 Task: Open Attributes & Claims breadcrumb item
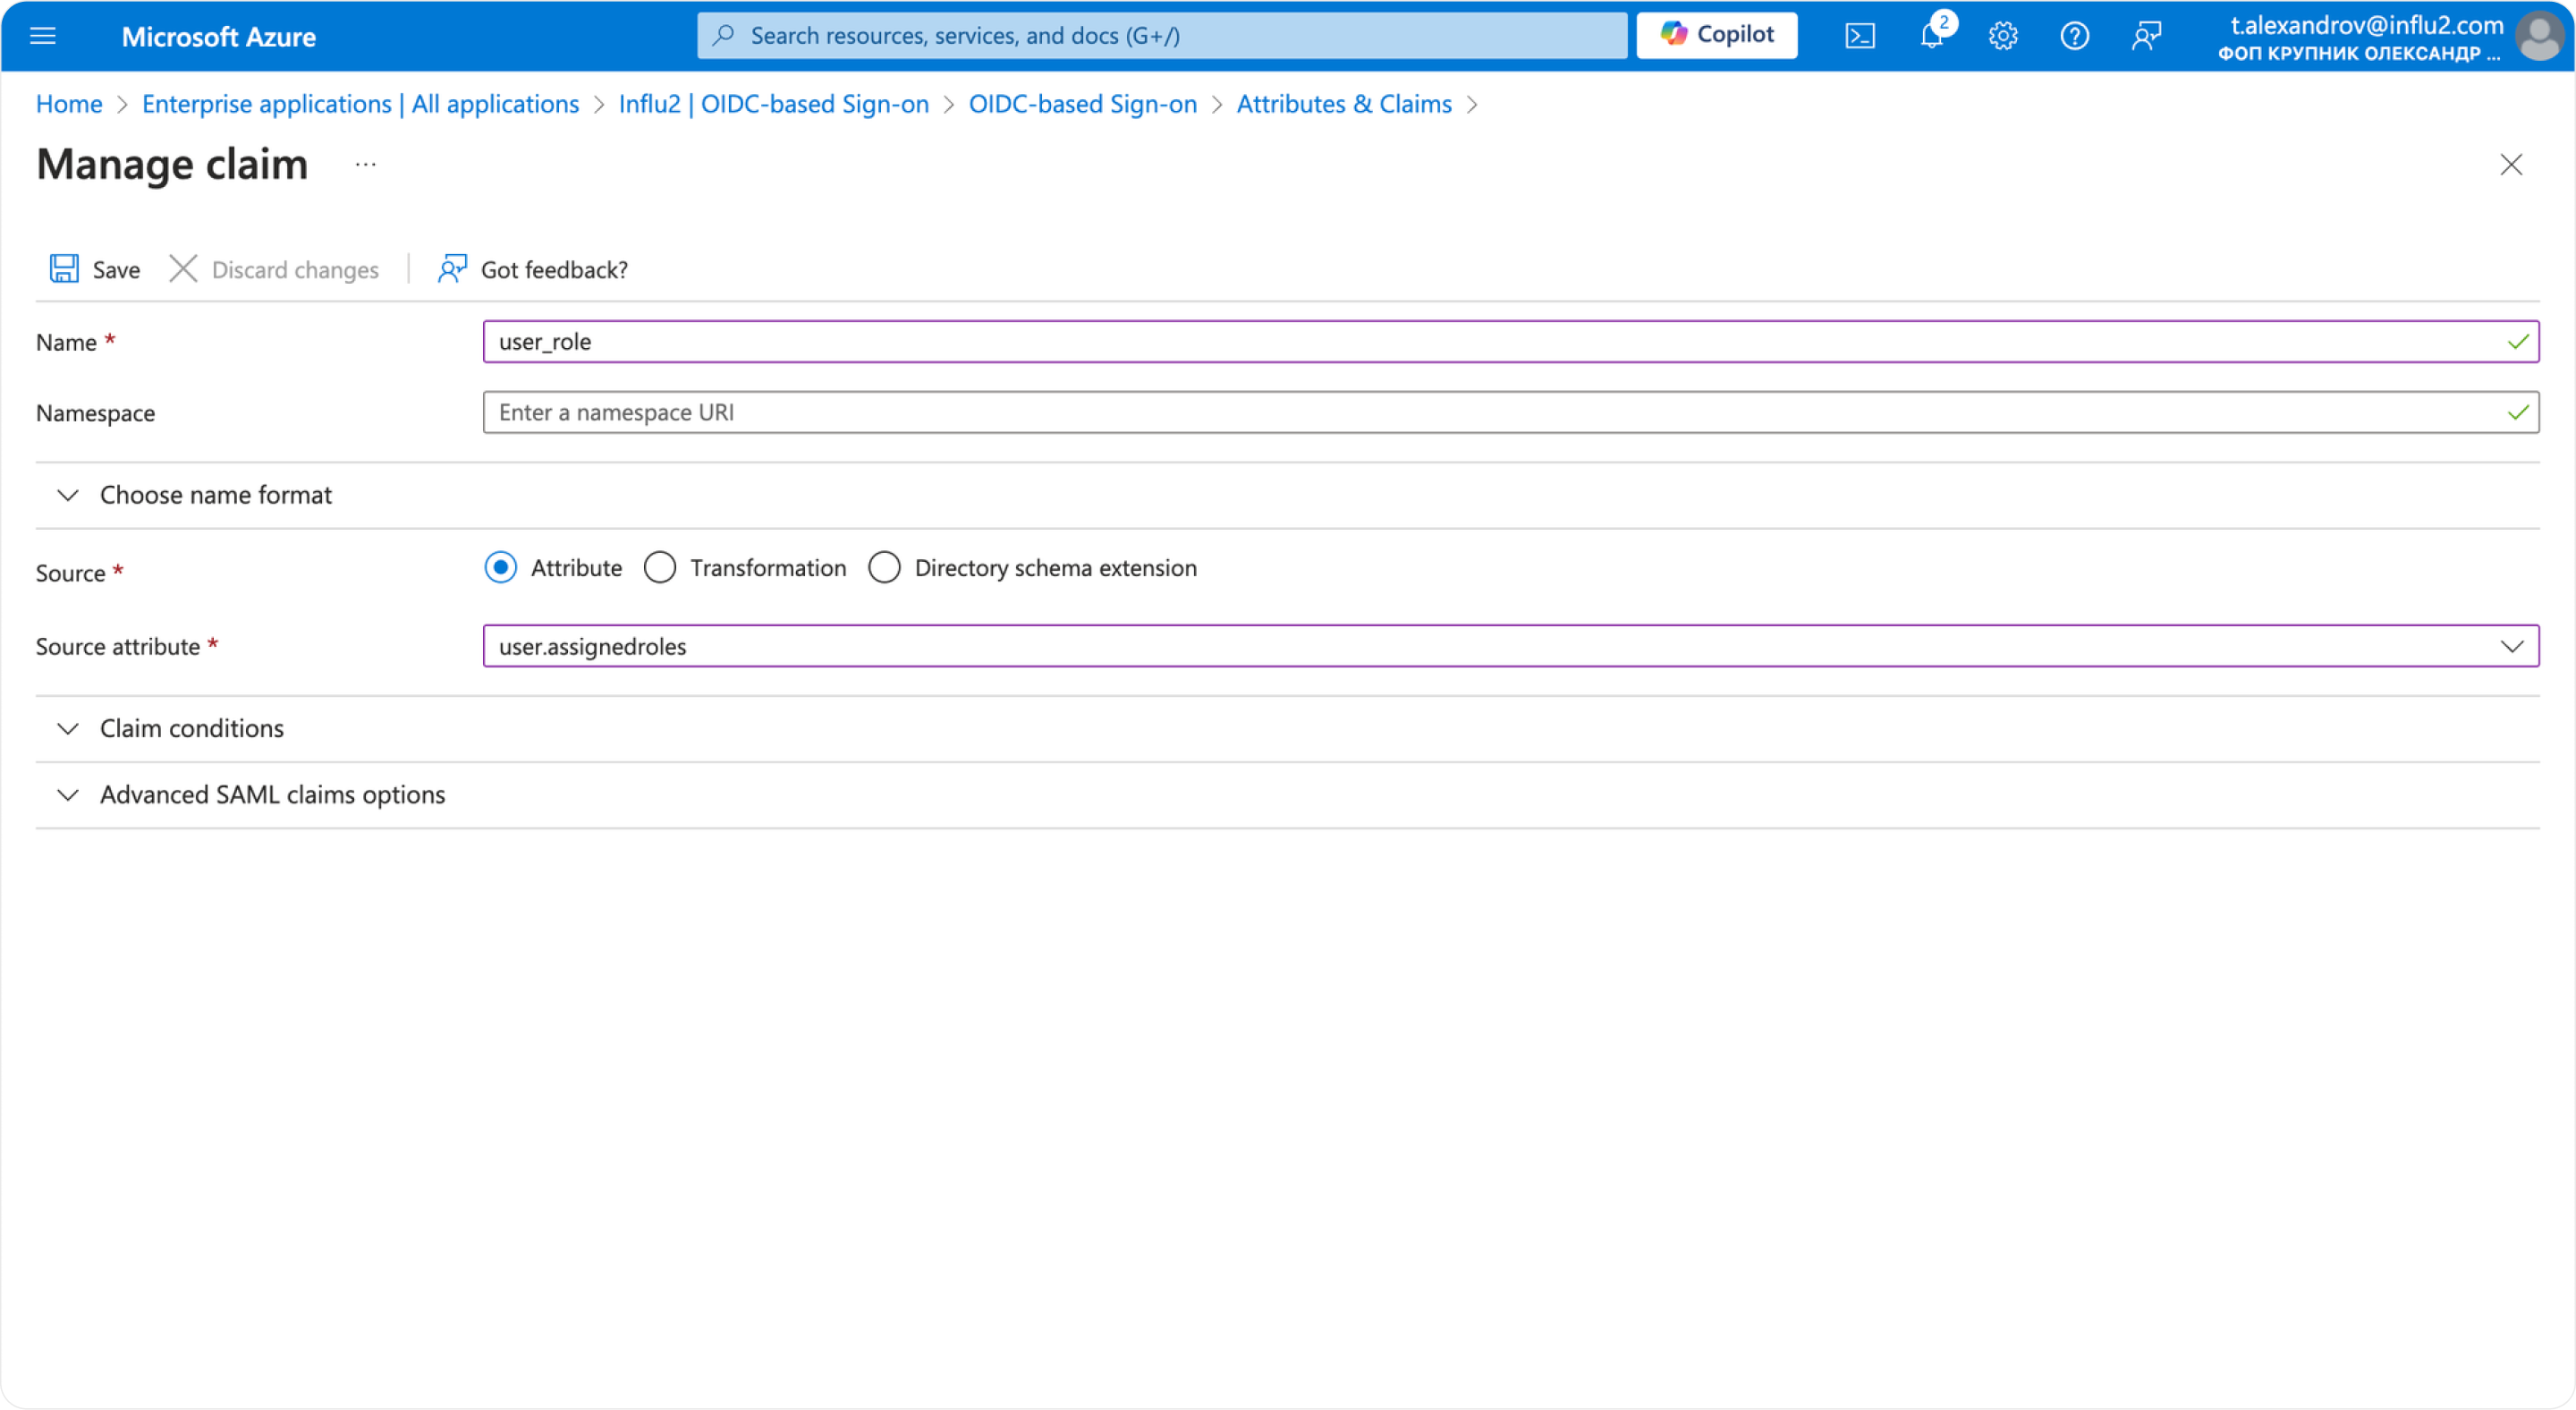coord(1343,103)
